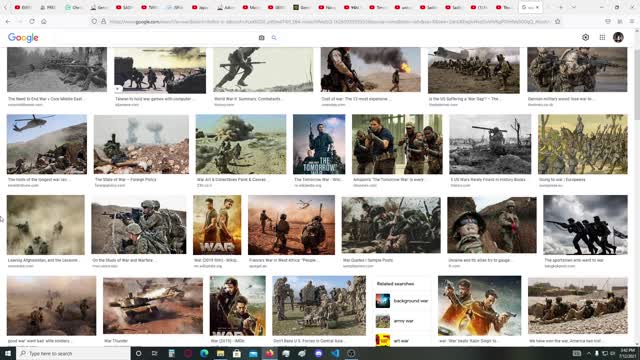This screenshot has width=640, height=360.
Task: Open the running soldier silhouette World War II image
Action: pos(263,69)
